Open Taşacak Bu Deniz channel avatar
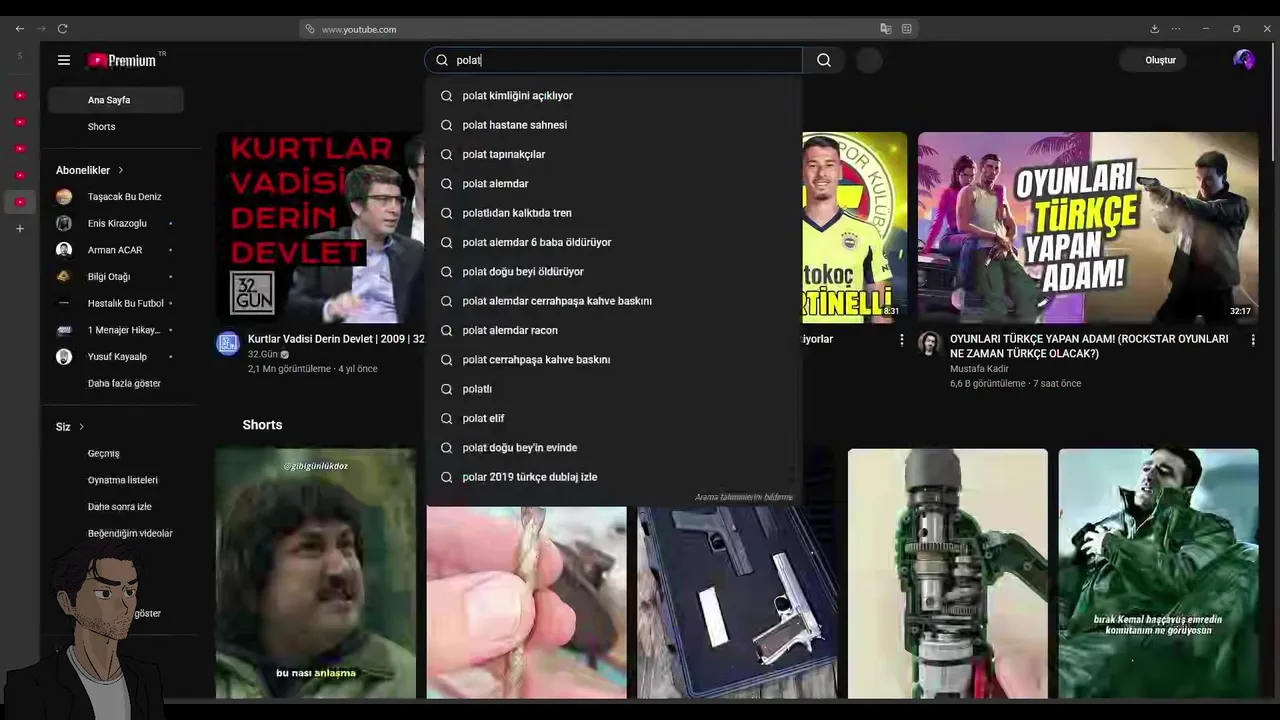The height and width of the screenshot is (720, 1280). click(x=64, y=197)
